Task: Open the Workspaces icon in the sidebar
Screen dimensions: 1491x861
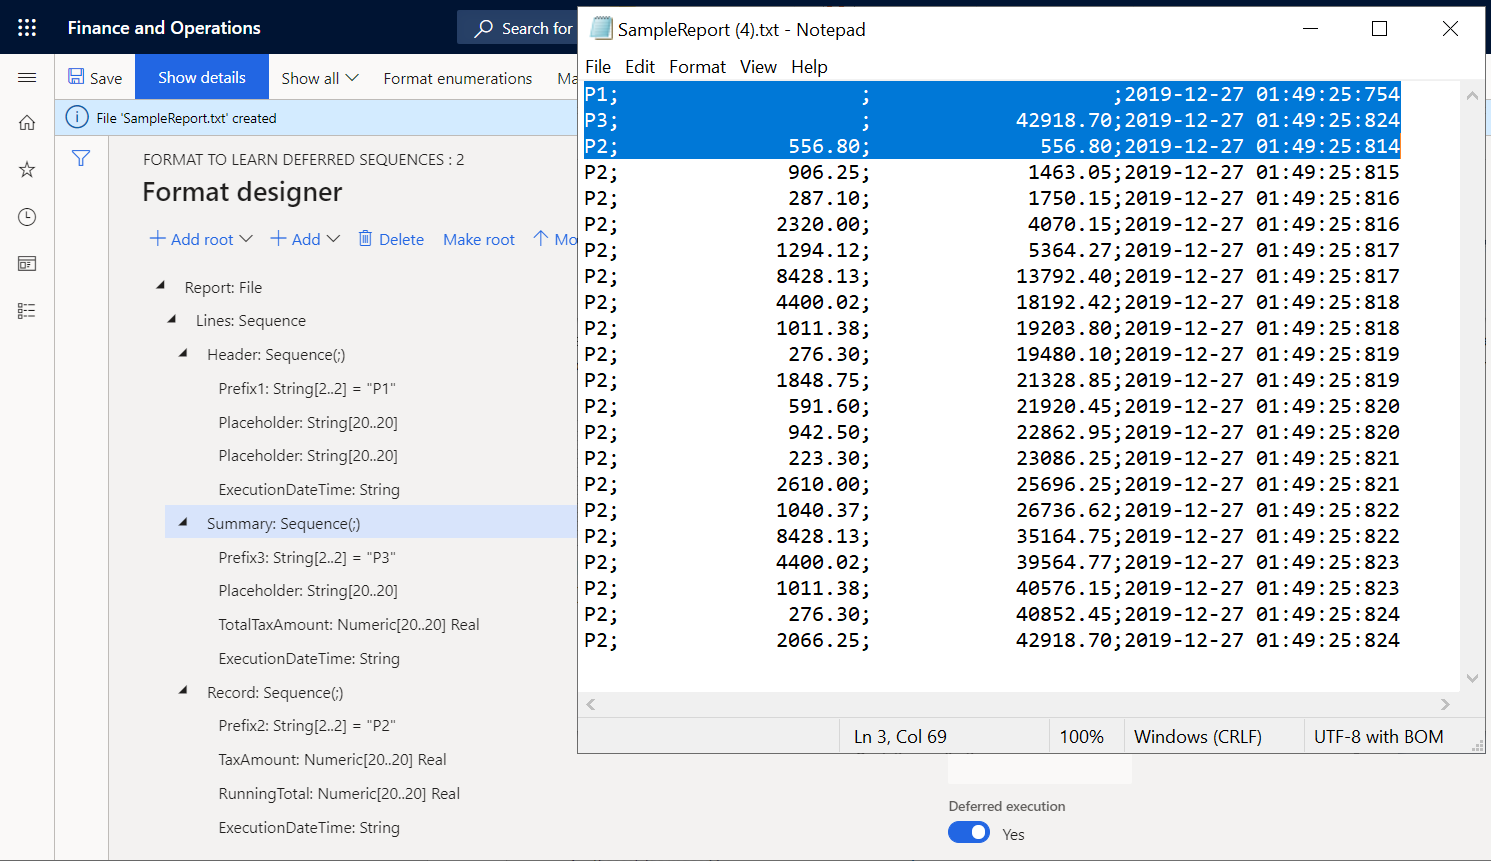Action: (26, 263)
